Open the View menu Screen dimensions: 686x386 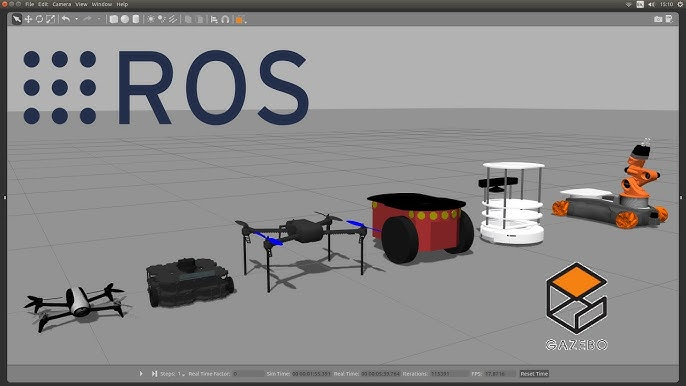coord(81,4)
